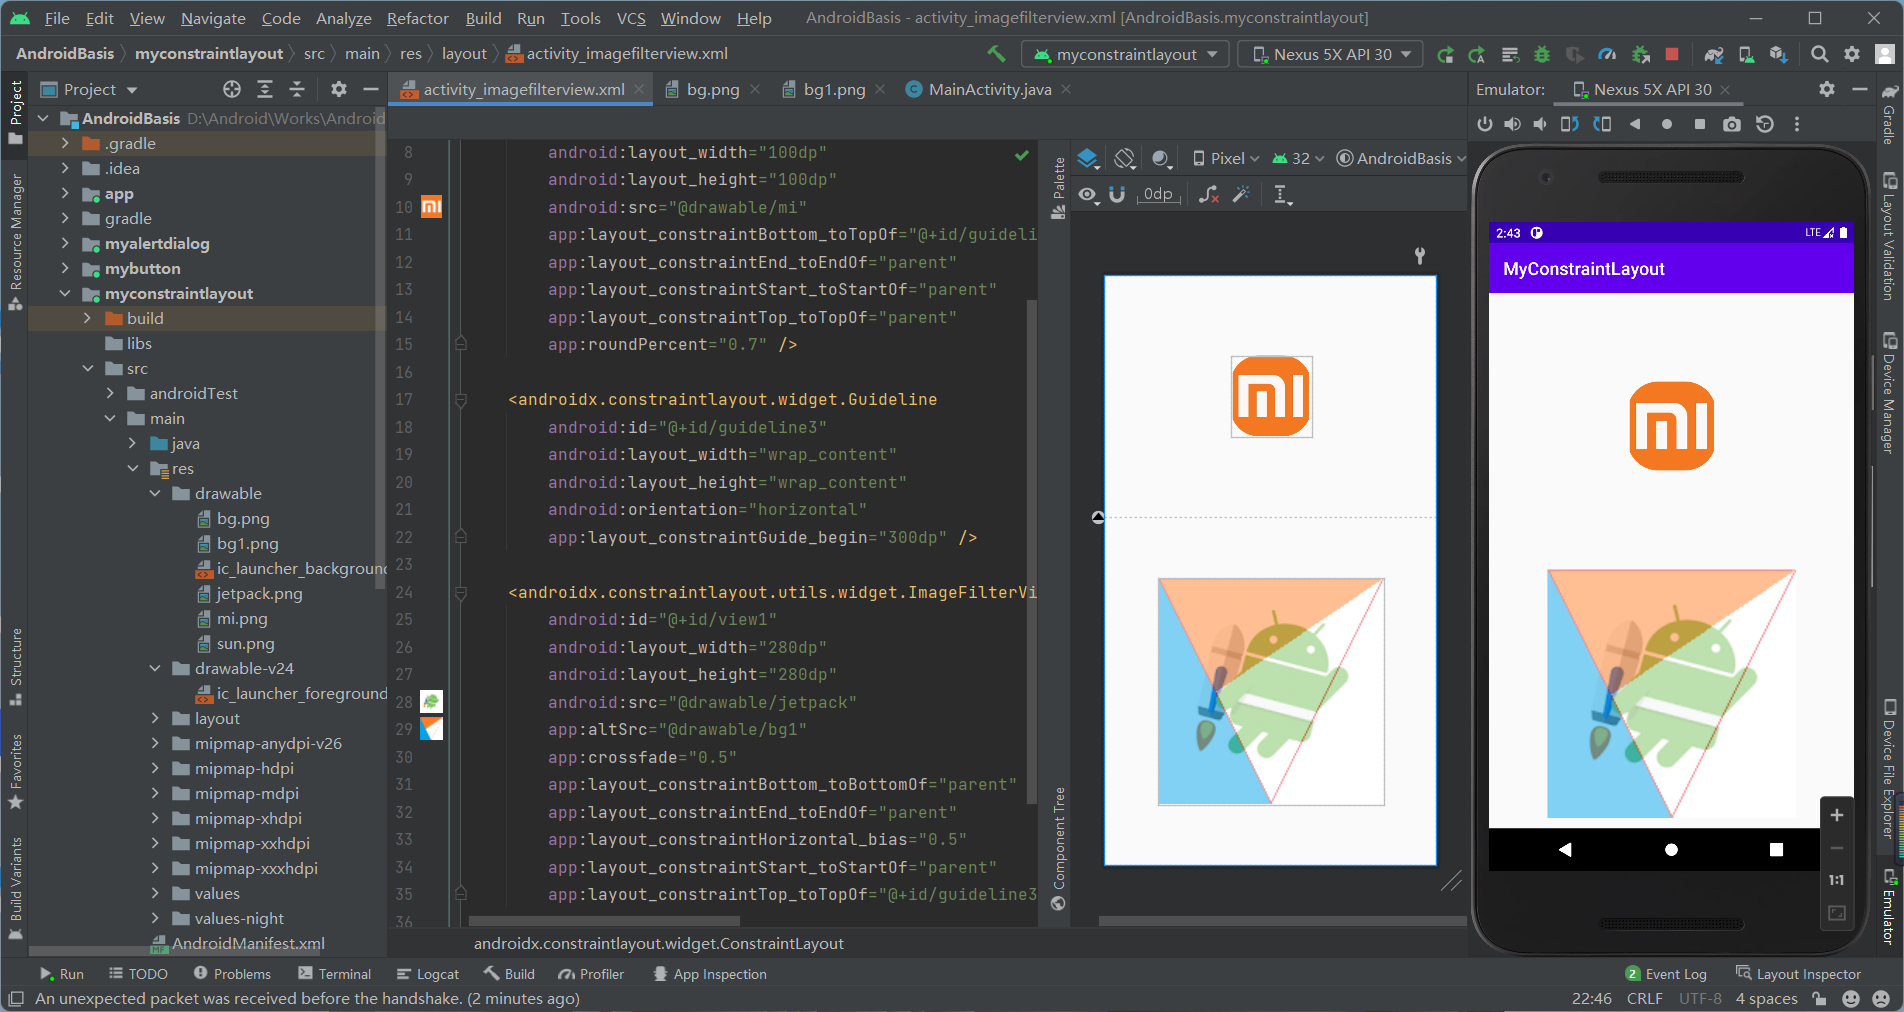
Task: Open the Terminal tool window
Action: 334,974
